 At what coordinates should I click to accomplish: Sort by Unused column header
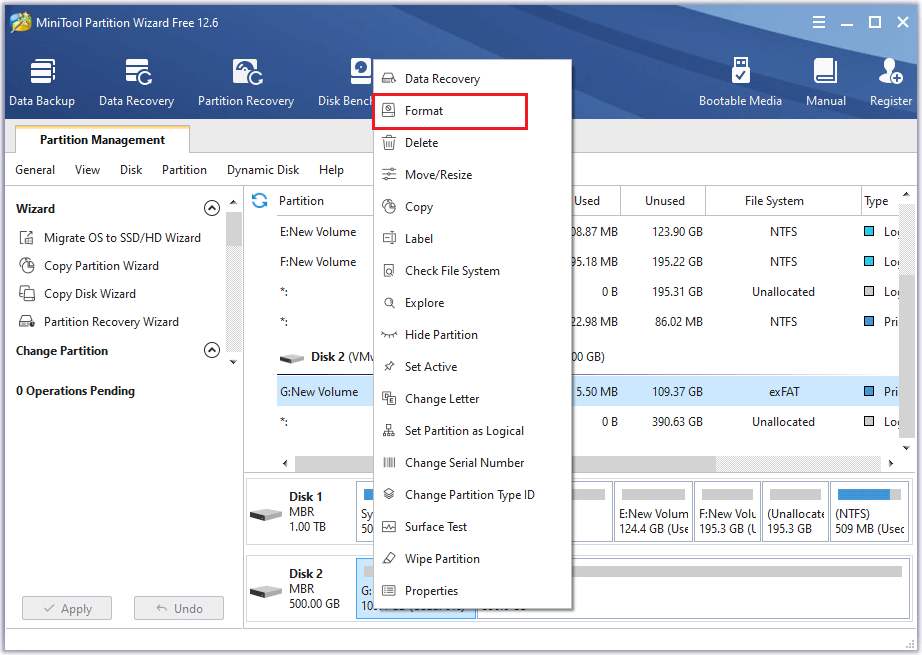tap(664, 201)
